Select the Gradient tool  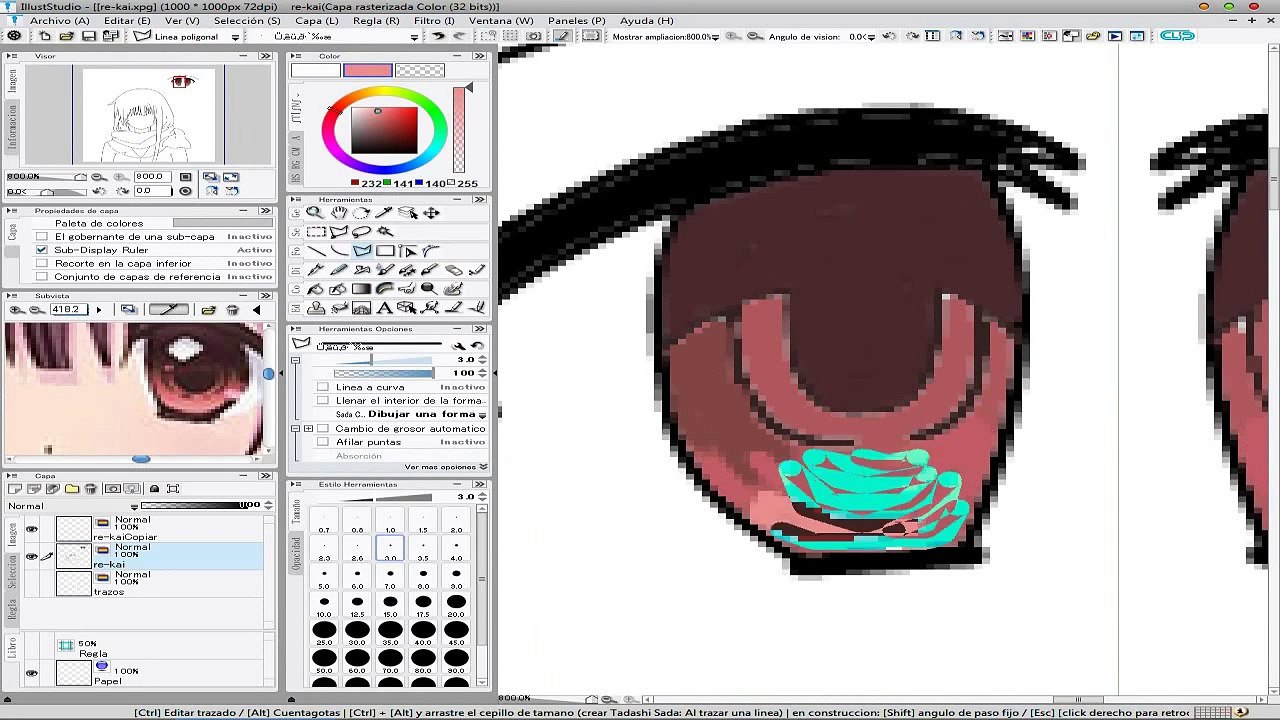(x=361, y=289)
